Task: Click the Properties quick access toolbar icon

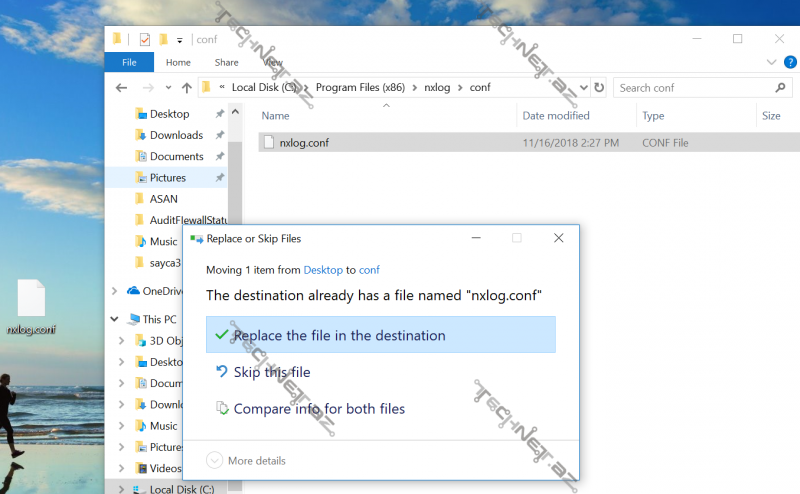Action: [x=144, y=40]
